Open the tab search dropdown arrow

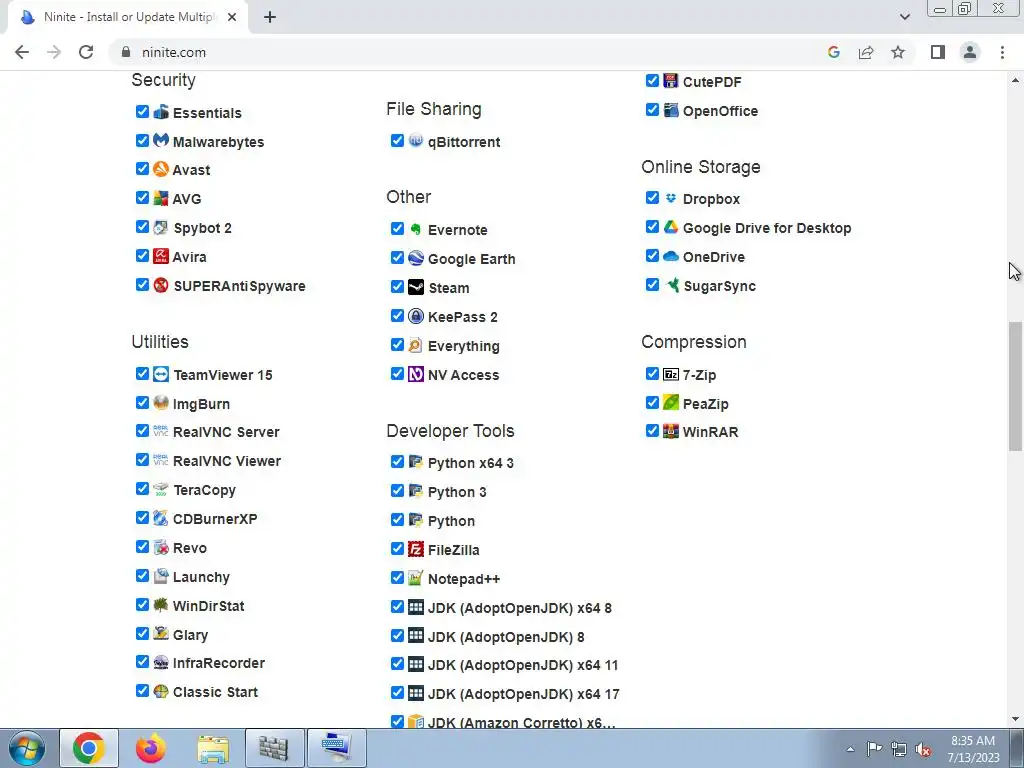point(904,17)
